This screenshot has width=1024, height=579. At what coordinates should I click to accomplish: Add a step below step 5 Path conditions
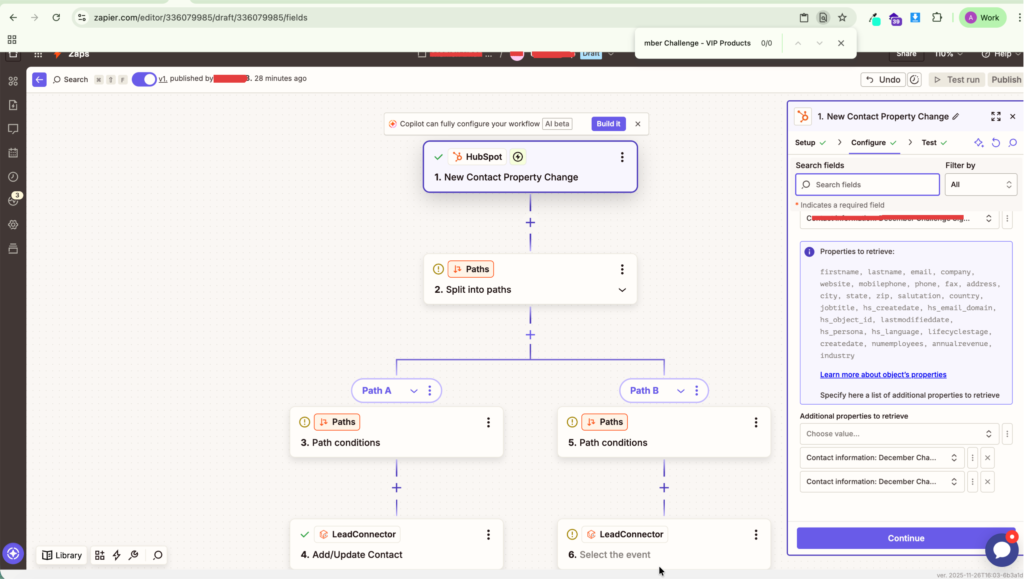pyautogui.click(x=664, y=488)
